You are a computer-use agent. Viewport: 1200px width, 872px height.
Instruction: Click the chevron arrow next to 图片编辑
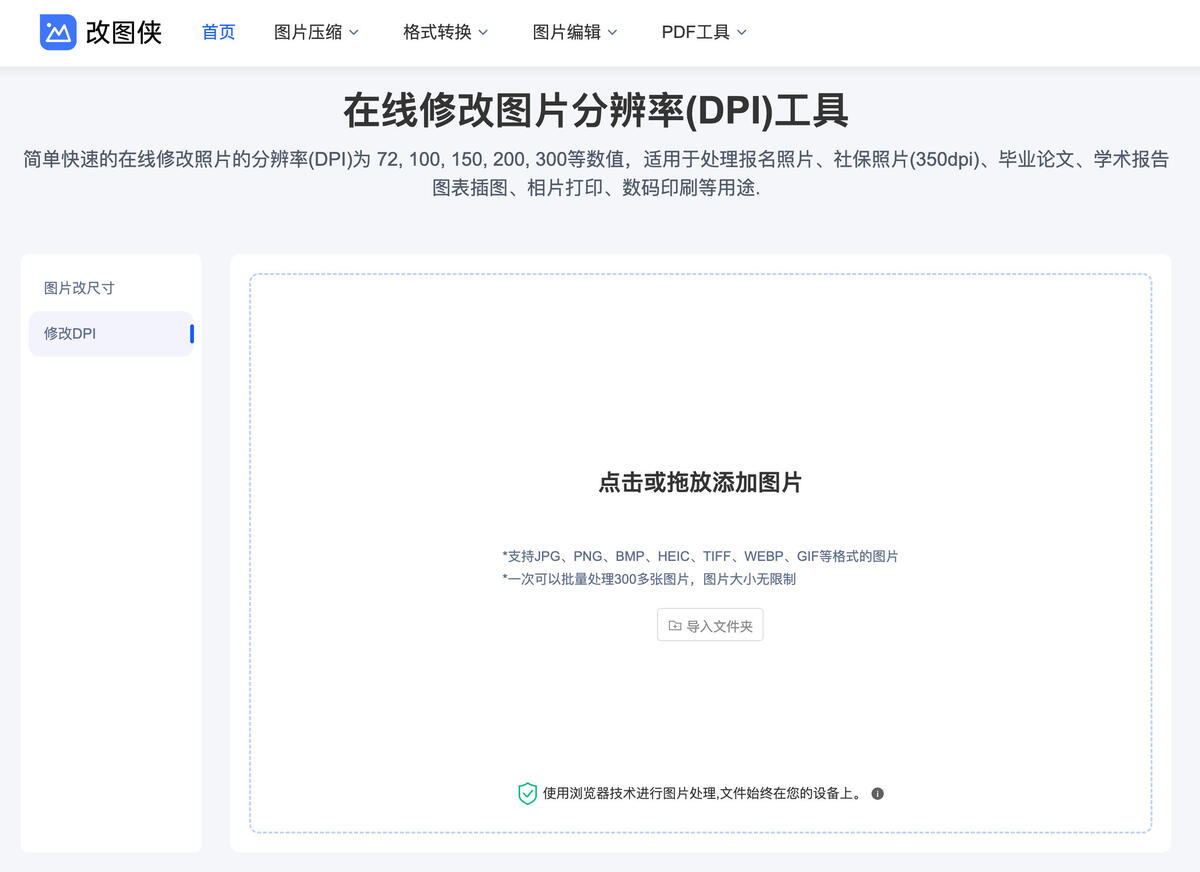click(x=612, y=32)
